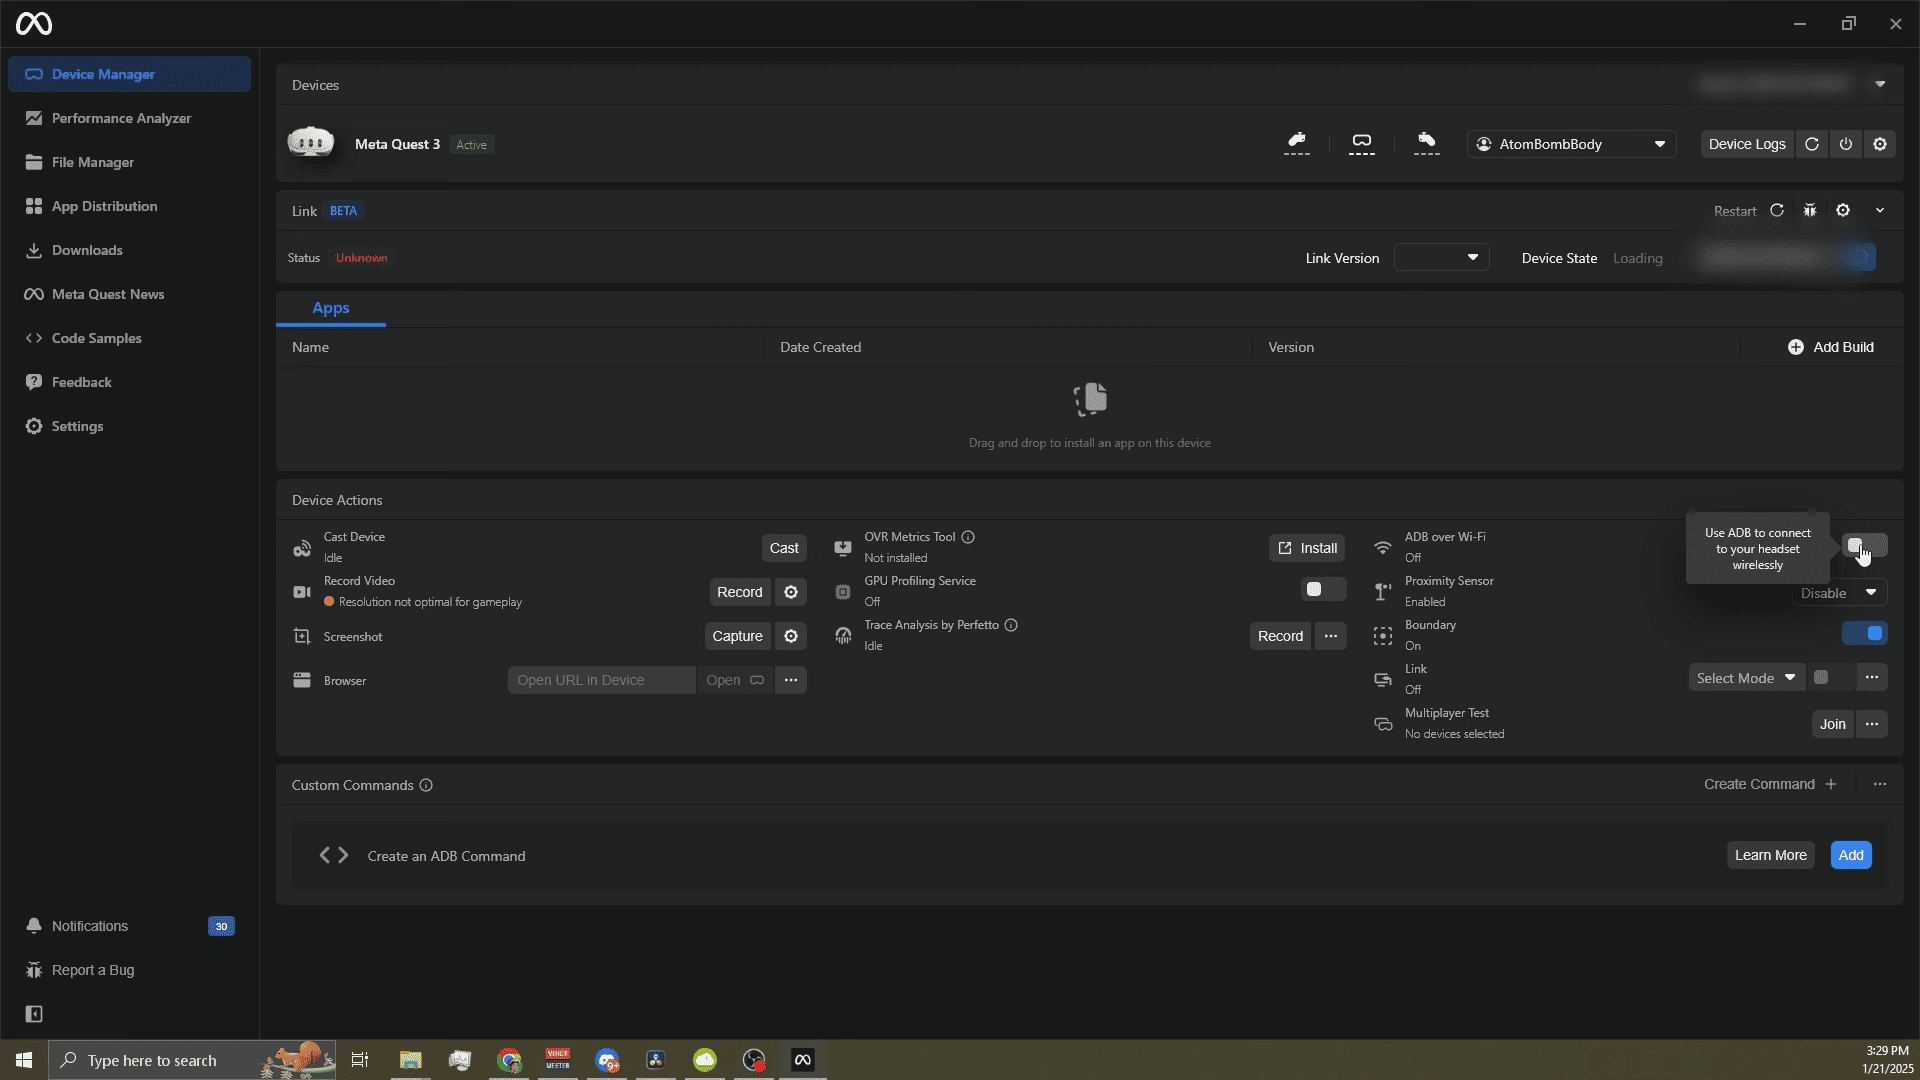Image resolution: width=1920 pixels, height=1080 pixels.
Task: Open Screenshot capture settings gear
Action: pyautogui.click(x=791, y=636)
